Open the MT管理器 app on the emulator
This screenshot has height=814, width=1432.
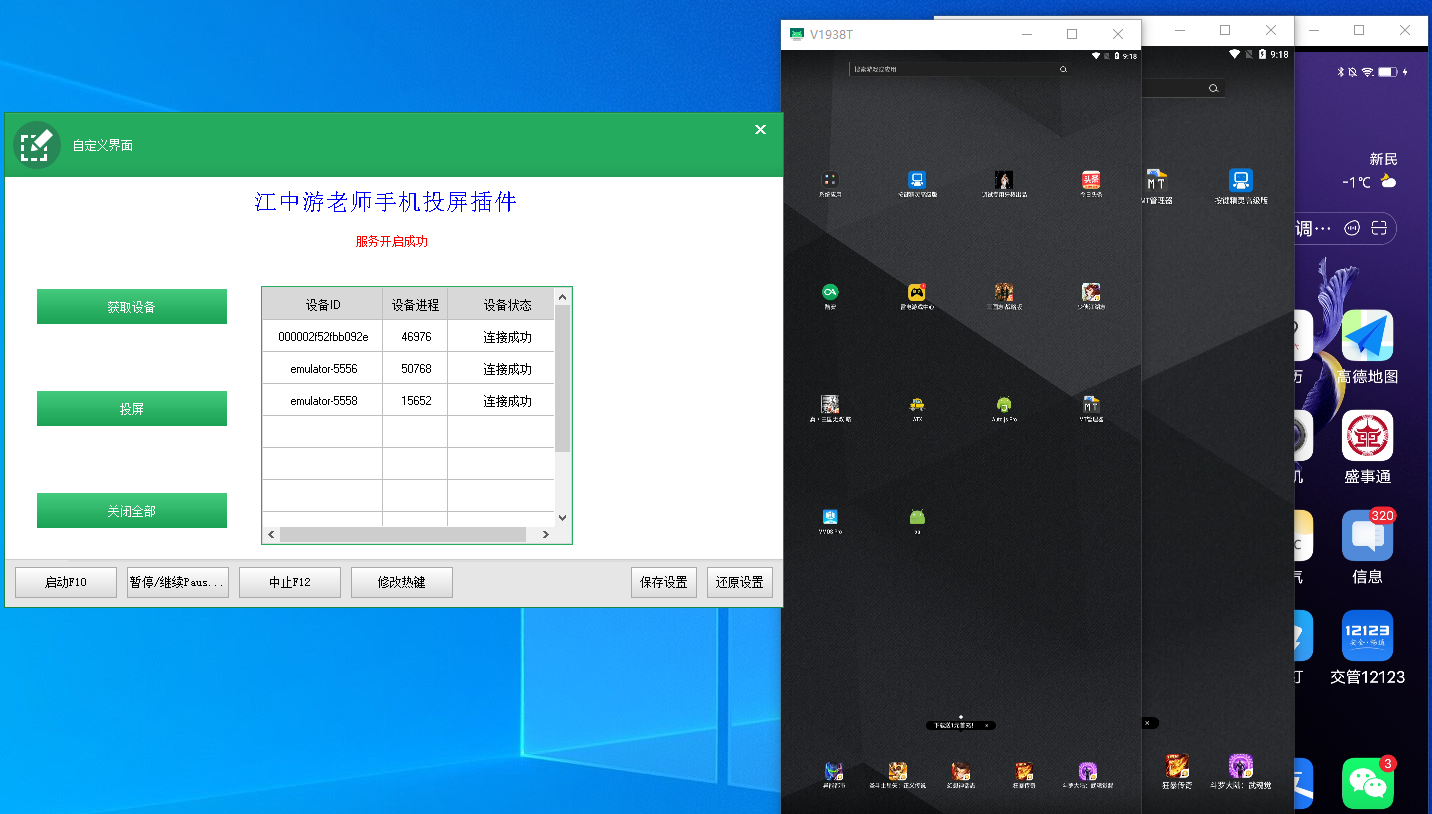[1091, 405]
